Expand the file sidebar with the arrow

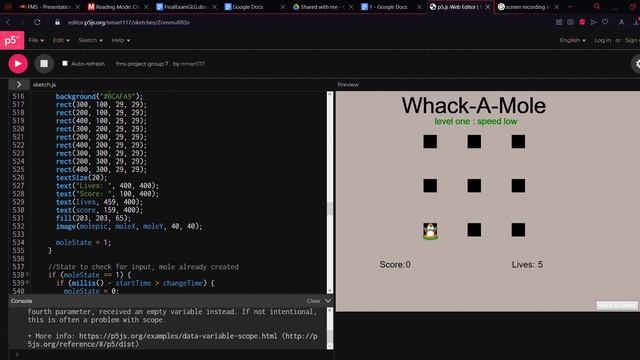[19, 84]
